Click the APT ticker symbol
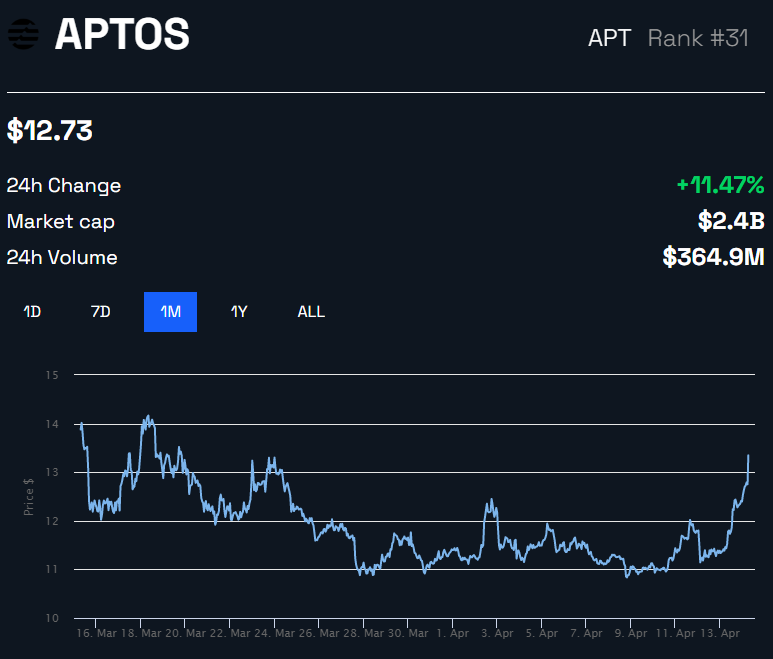 609,38
